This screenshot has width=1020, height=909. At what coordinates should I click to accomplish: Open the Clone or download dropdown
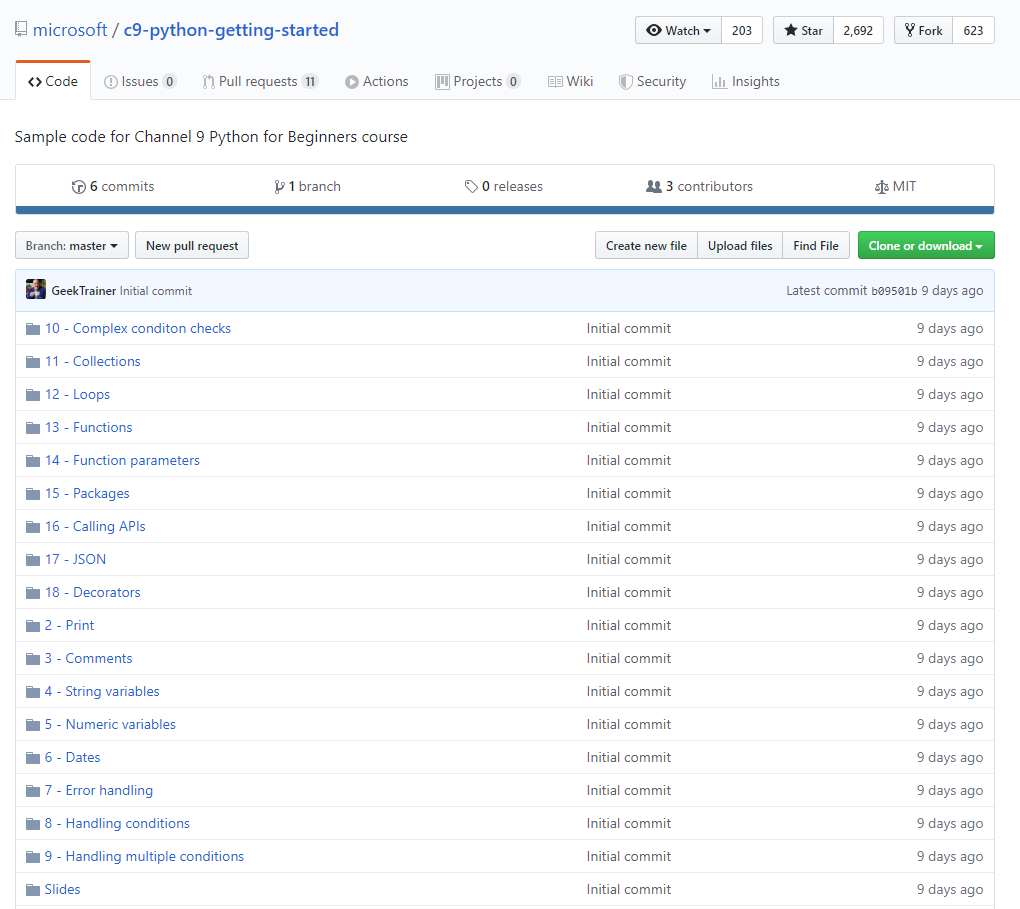click(925, 246)
